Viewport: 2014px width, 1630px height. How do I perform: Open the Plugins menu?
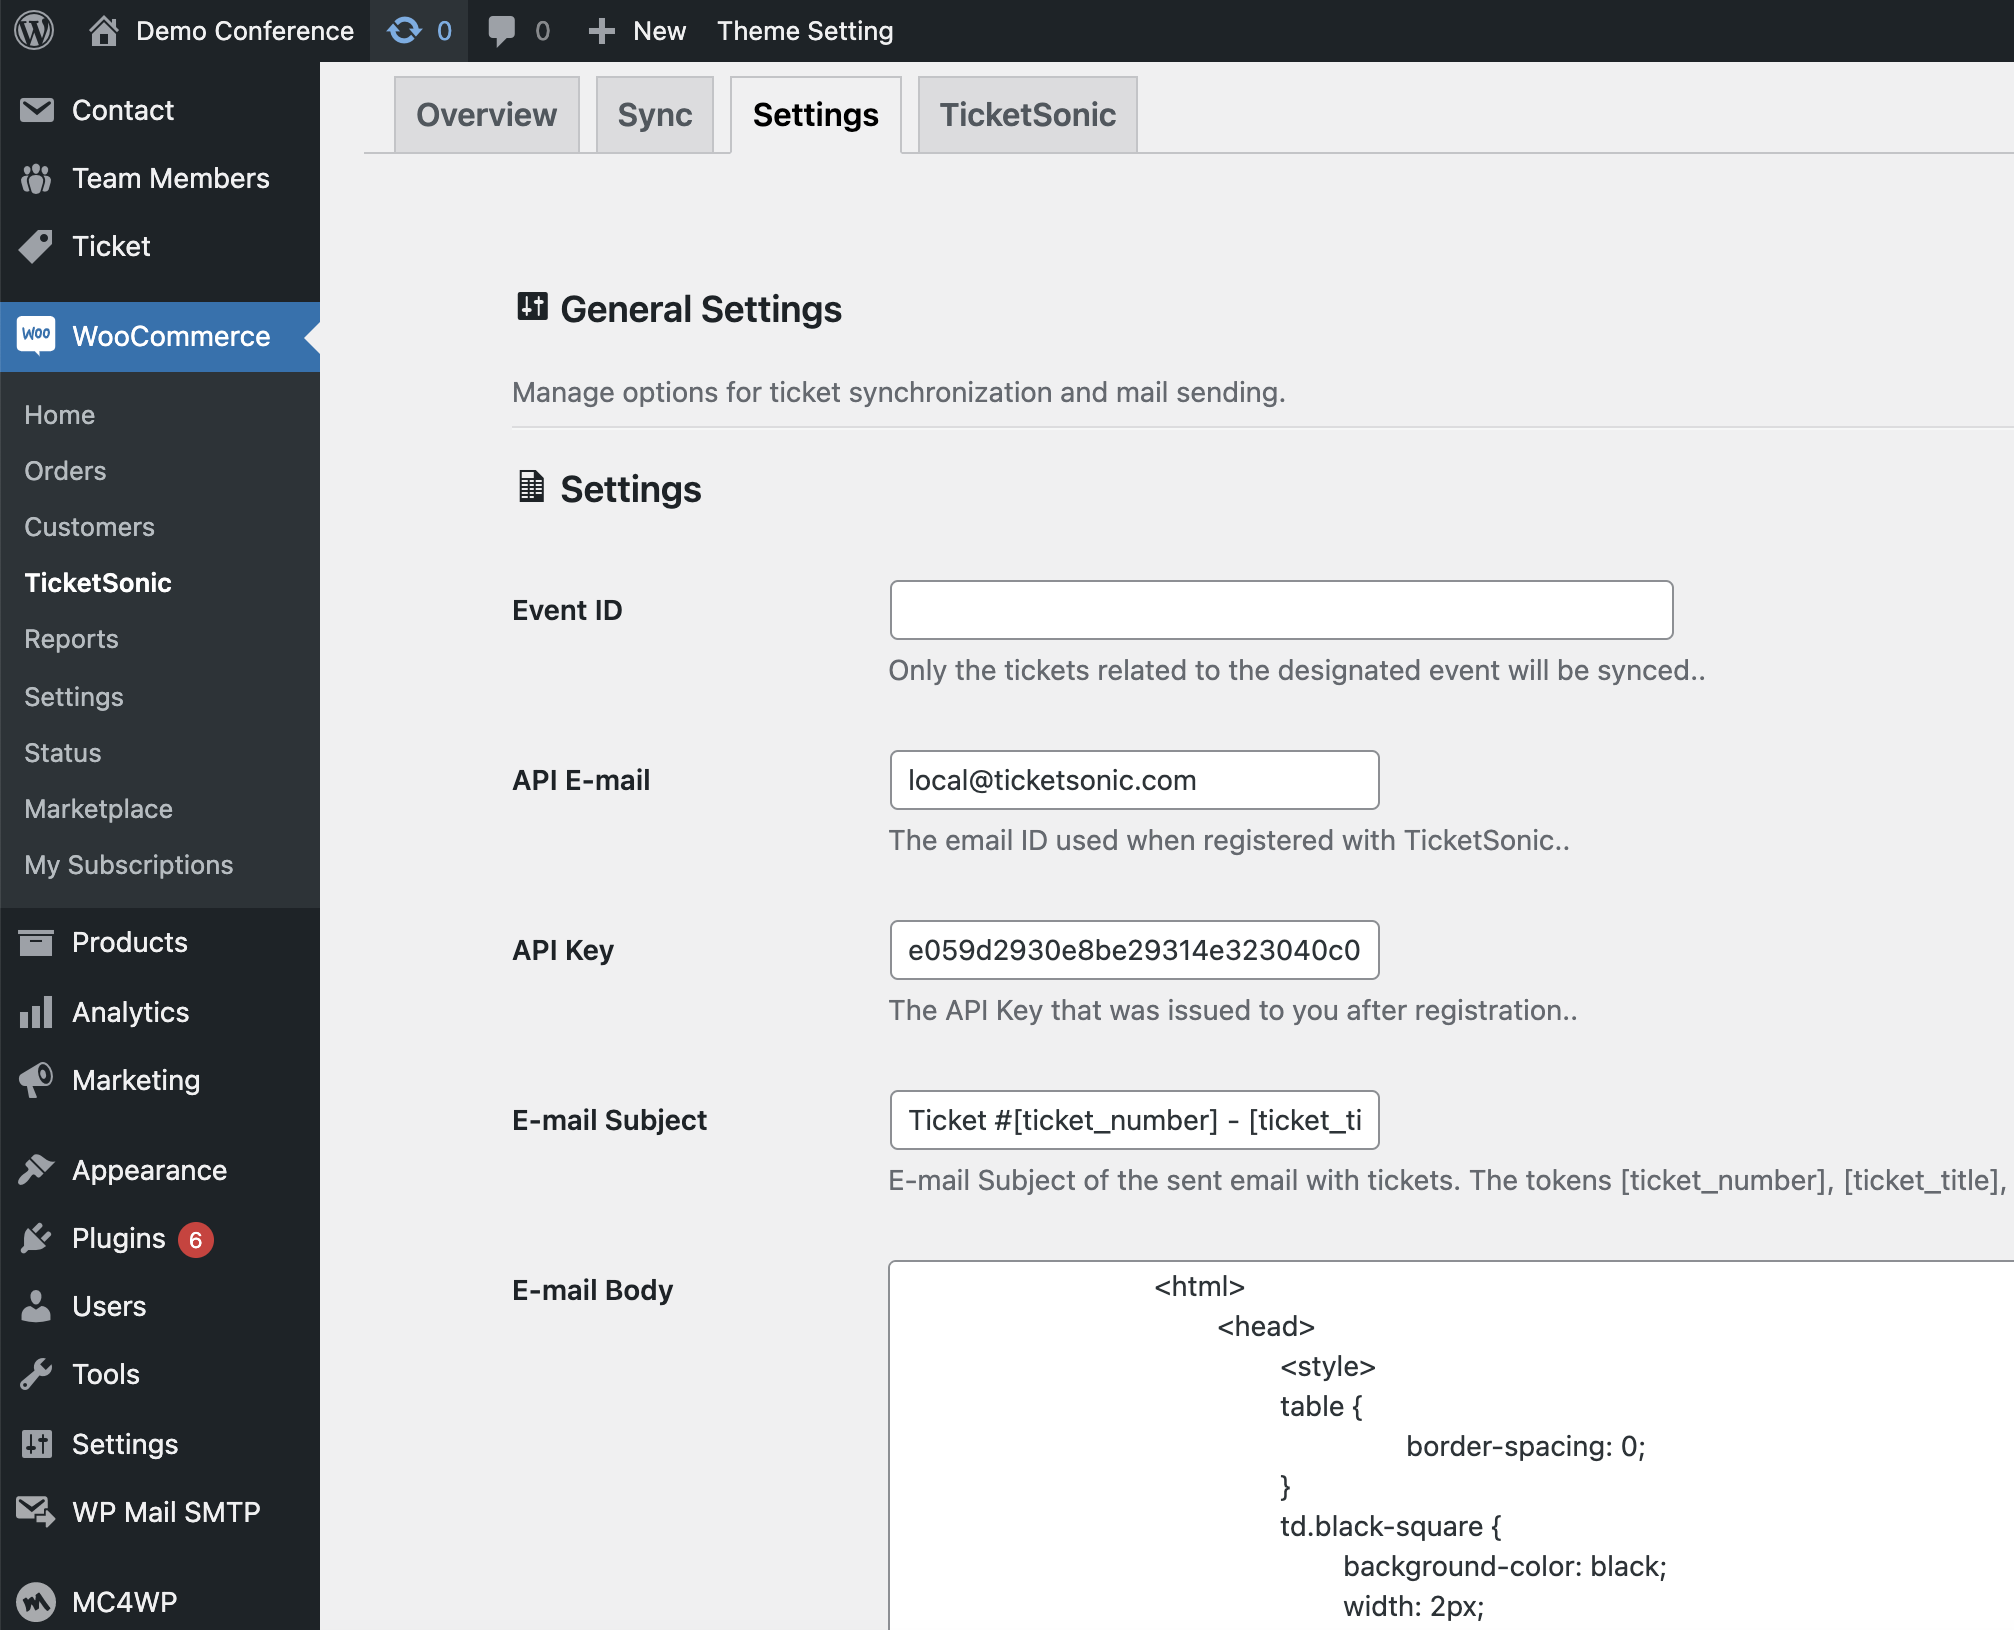pyautogui.click(x=119, y=1238)
